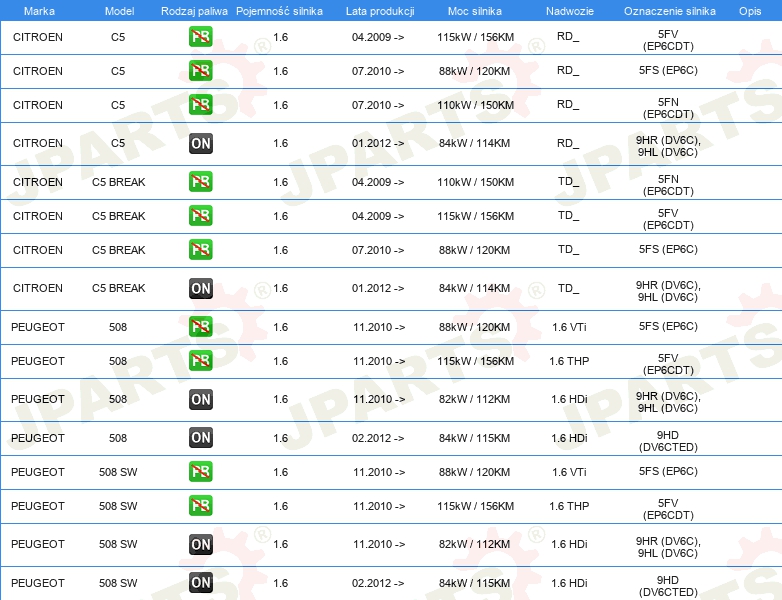
Task: Click diesel ON icon for C5 BREAK 01.2012
Action: 200,288
